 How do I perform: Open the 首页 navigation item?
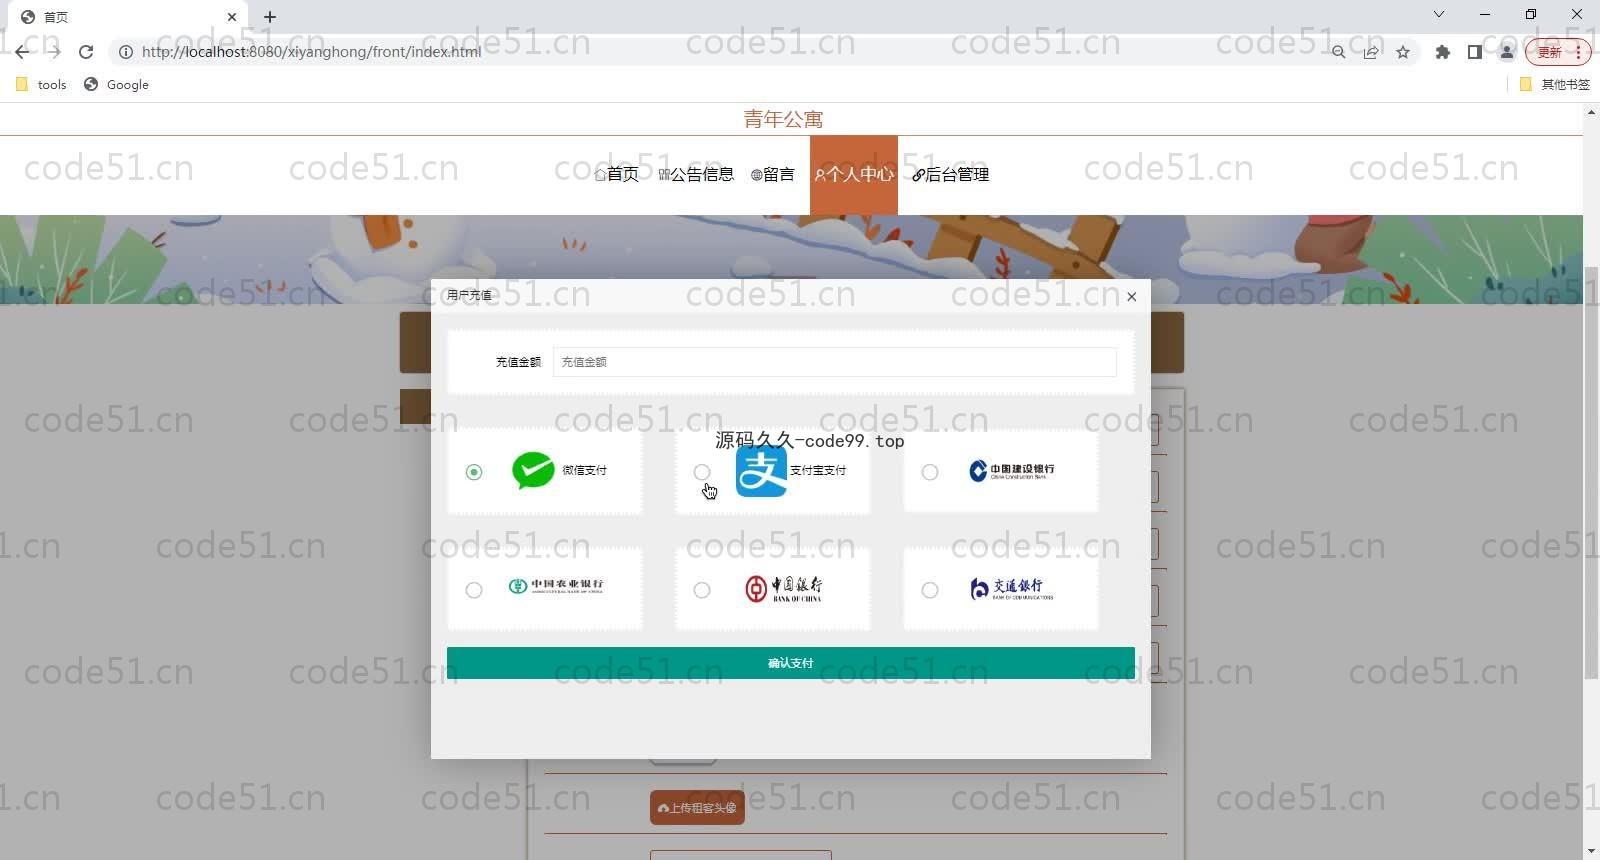pos(617,174)
